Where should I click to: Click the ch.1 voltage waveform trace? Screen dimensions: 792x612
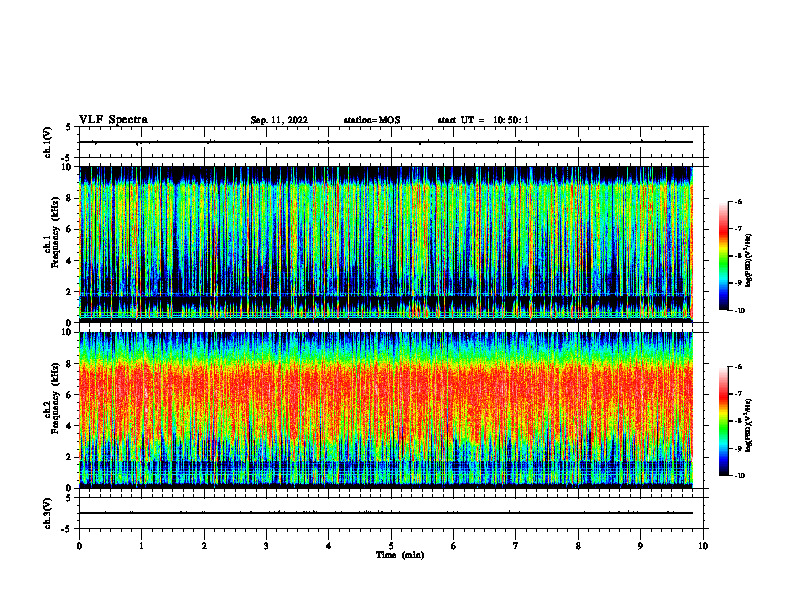[386, 142]
